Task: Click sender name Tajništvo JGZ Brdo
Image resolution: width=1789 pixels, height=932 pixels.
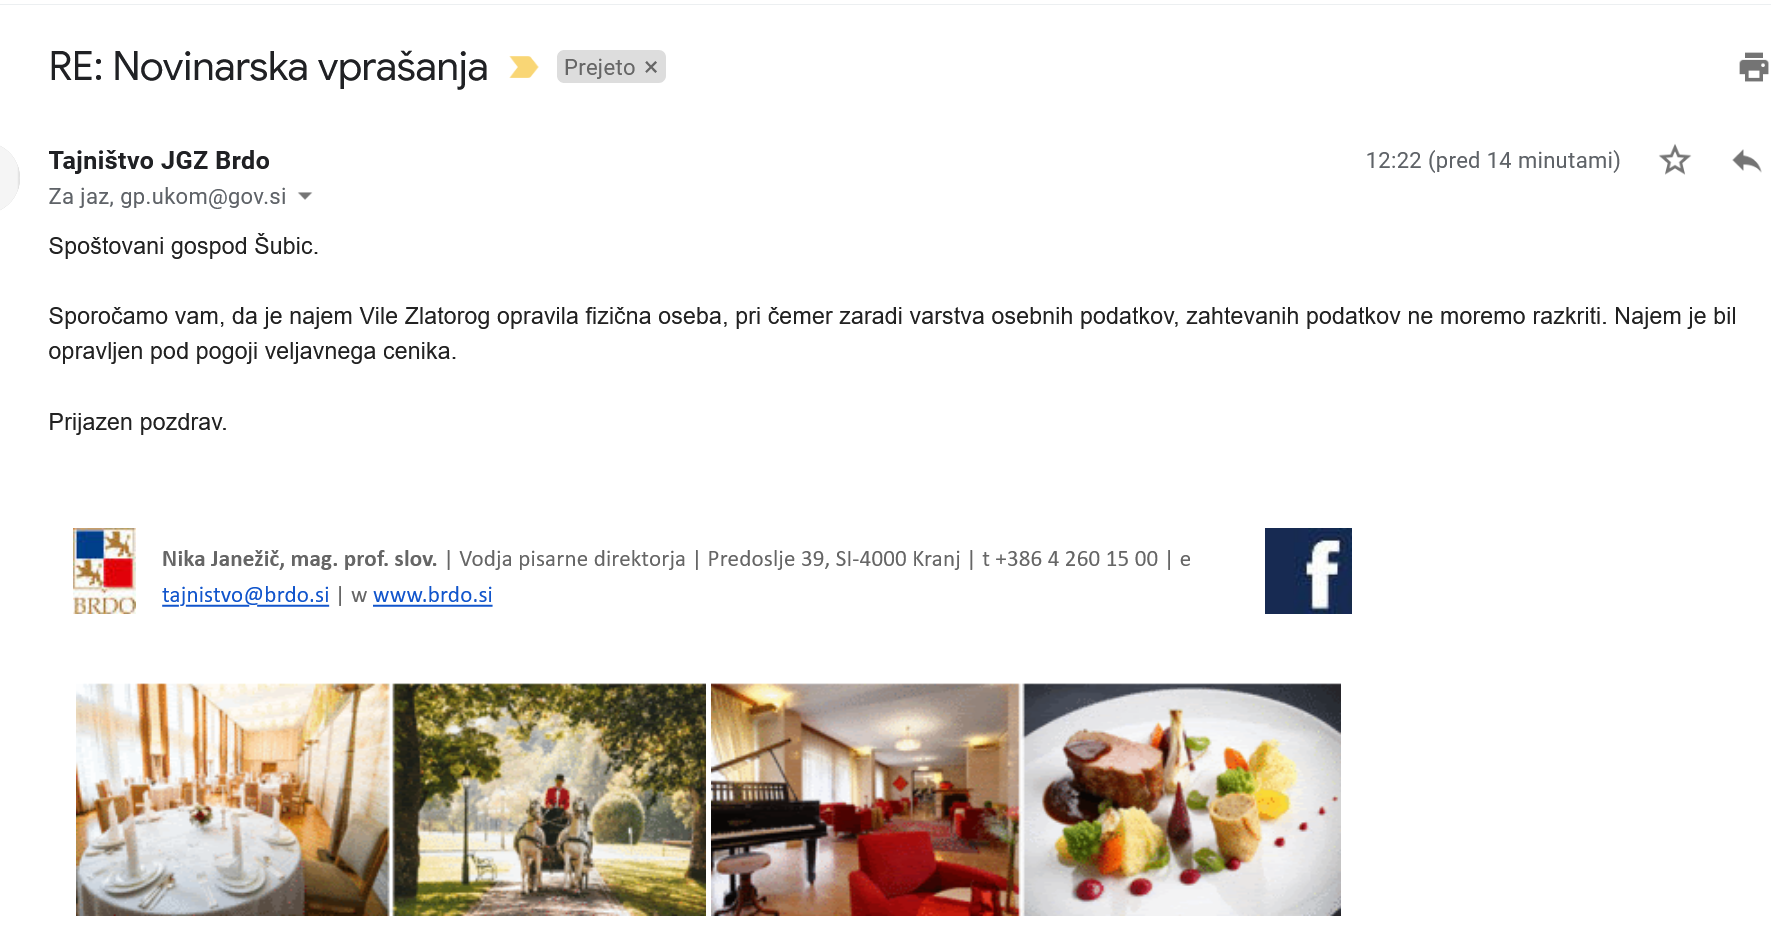Action: [159, 160]
